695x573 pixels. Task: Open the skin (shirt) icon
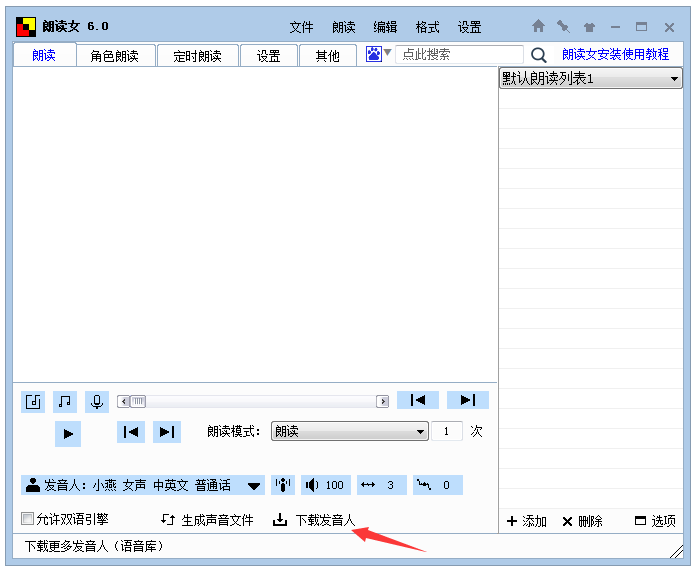pos(589,27)
